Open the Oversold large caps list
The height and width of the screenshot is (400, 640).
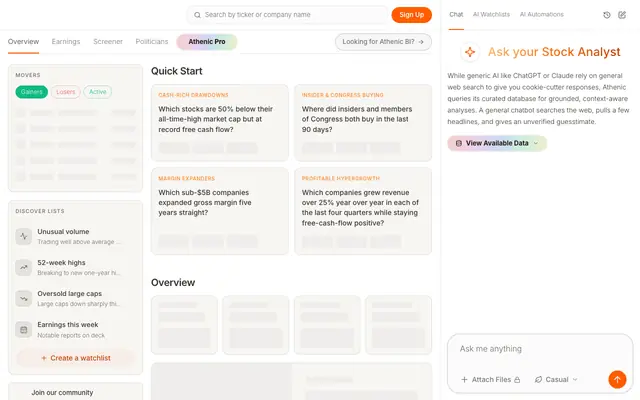[76, 298]
